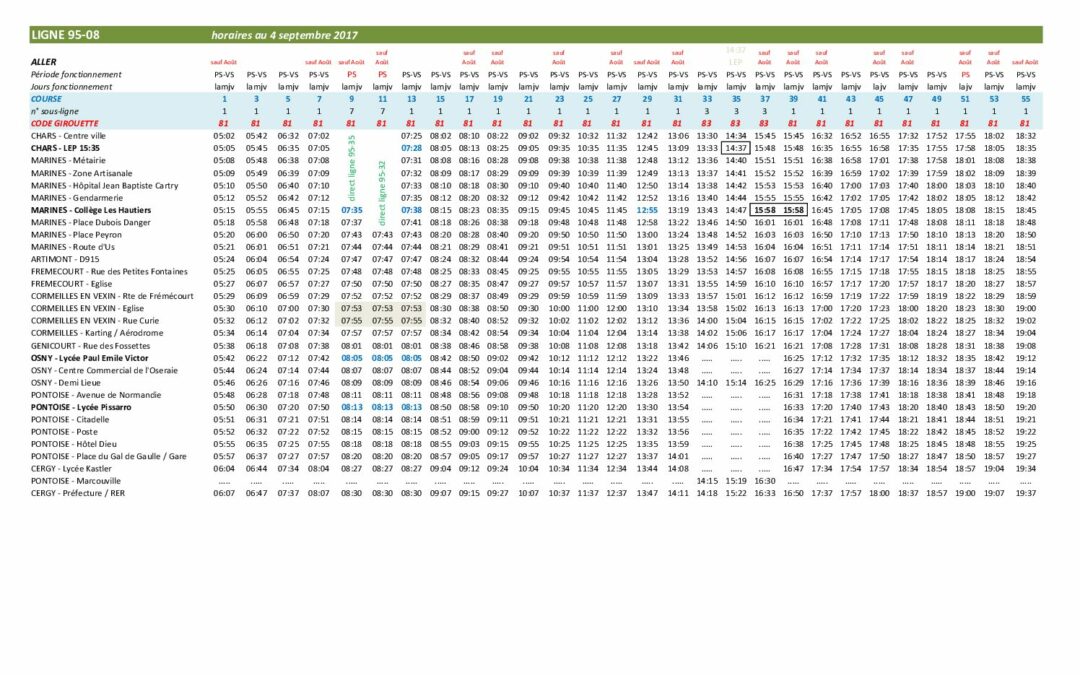Click the blue COURSE row label
Image resolution: width=1080 pixels, height=675 pixels.
tap(46, 99)
